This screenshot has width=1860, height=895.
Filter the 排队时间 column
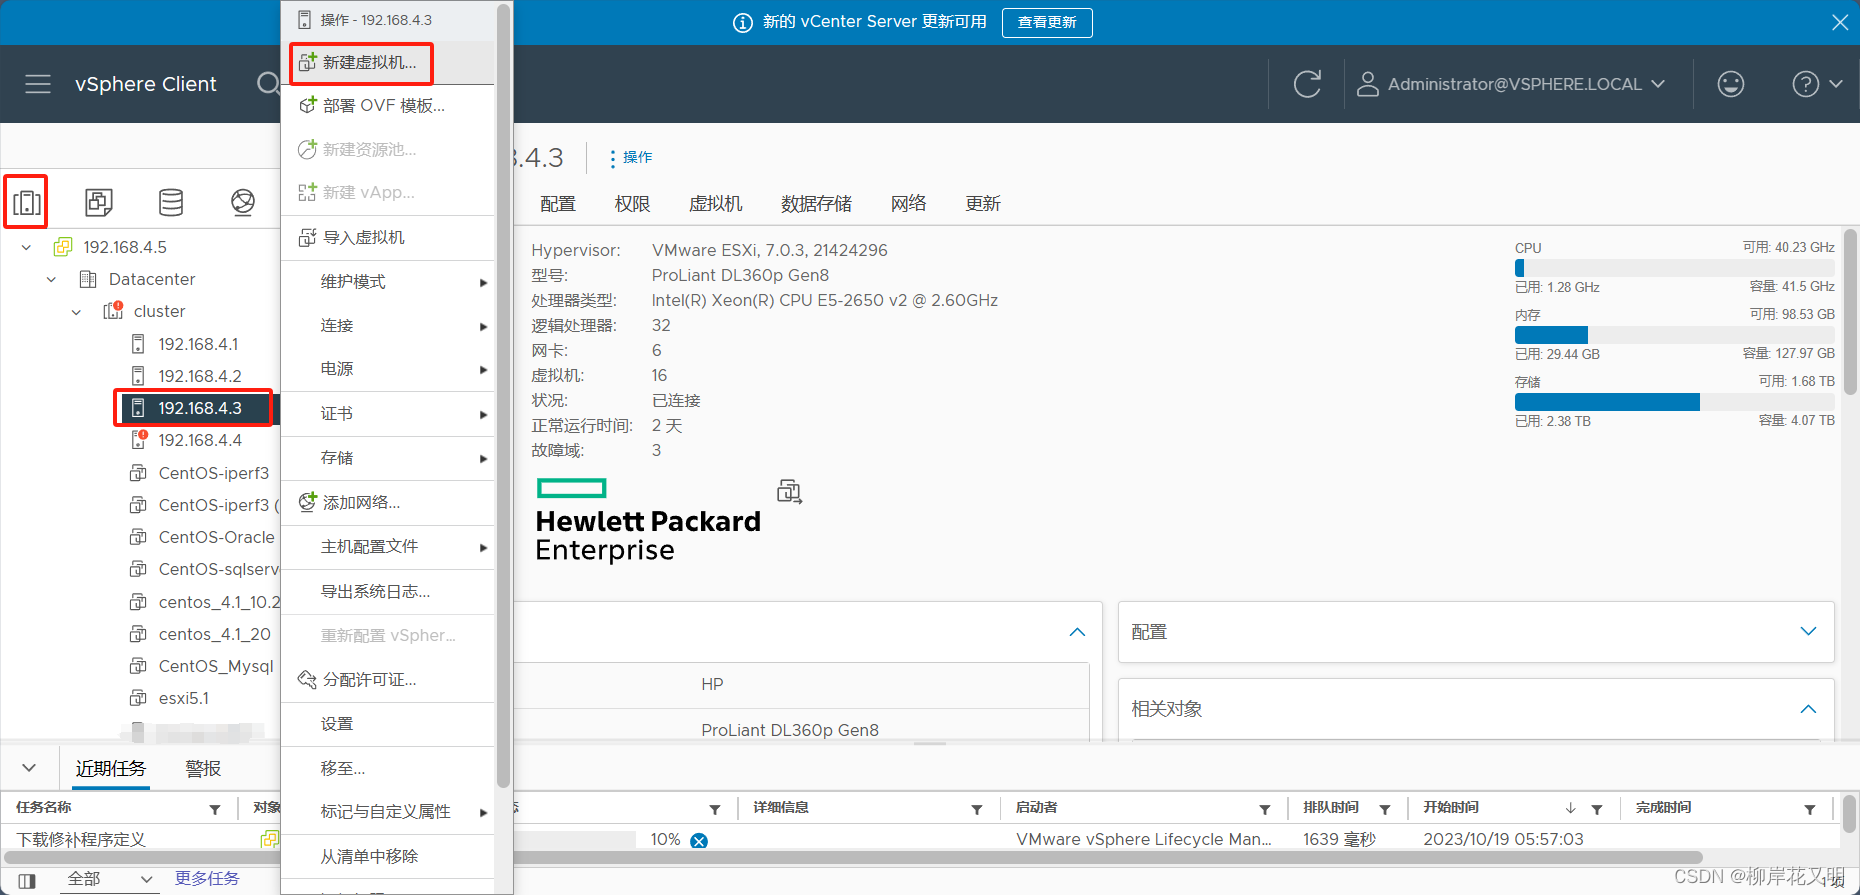pyautogui.click(x=1385, y=809)
